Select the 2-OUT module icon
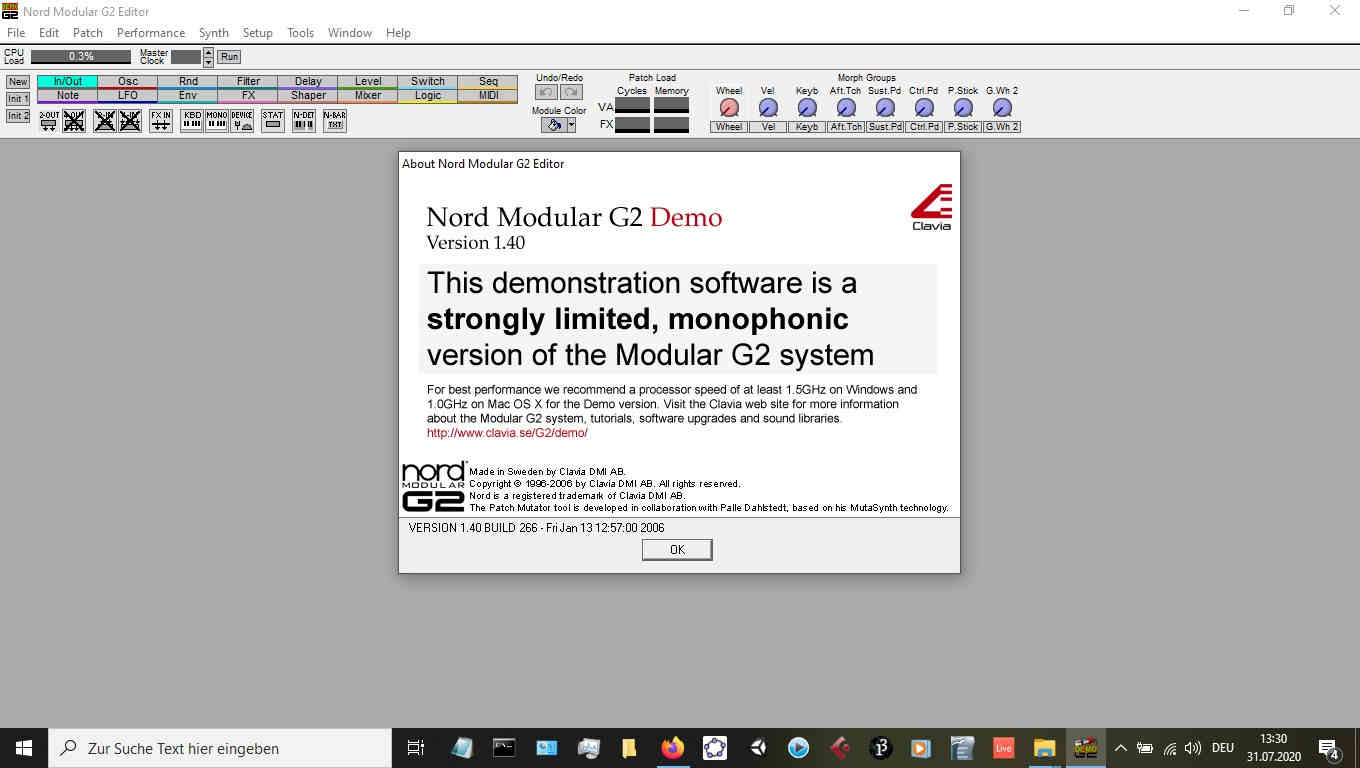The image size is (1360, 768). point(49,121)
